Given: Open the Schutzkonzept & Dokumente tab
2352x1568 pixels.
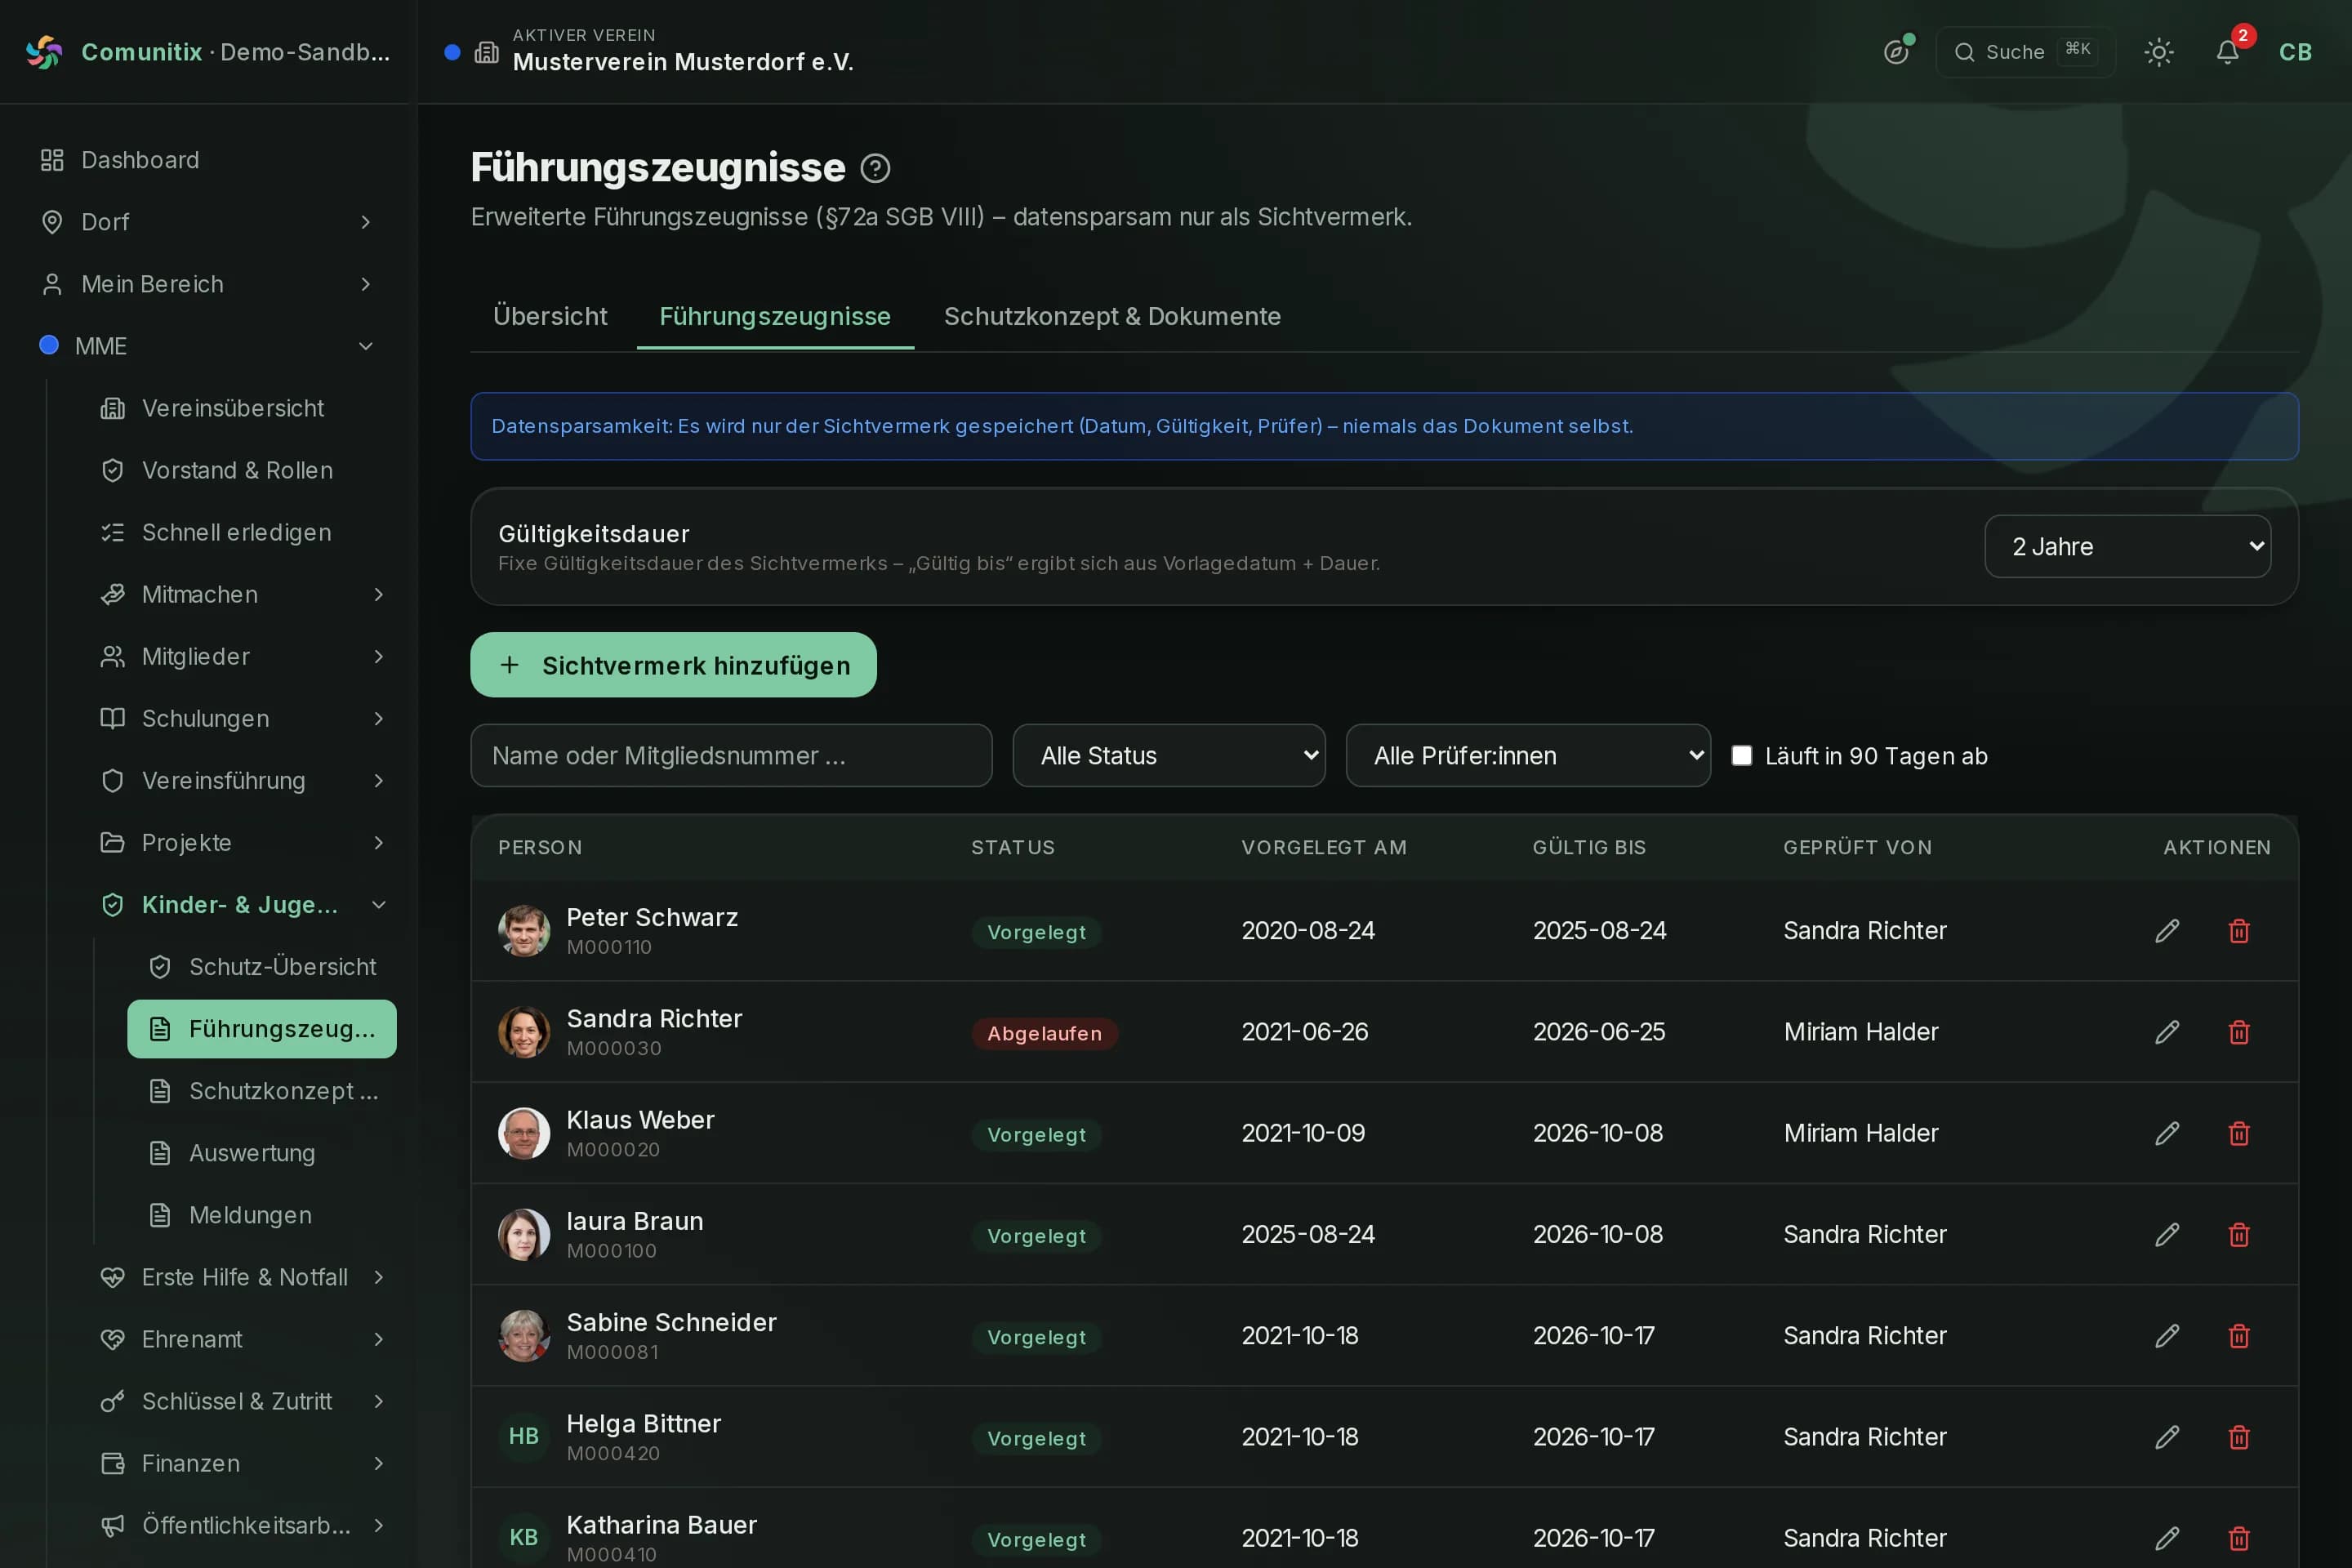Looking at the screenshot, I should 1112,316.
